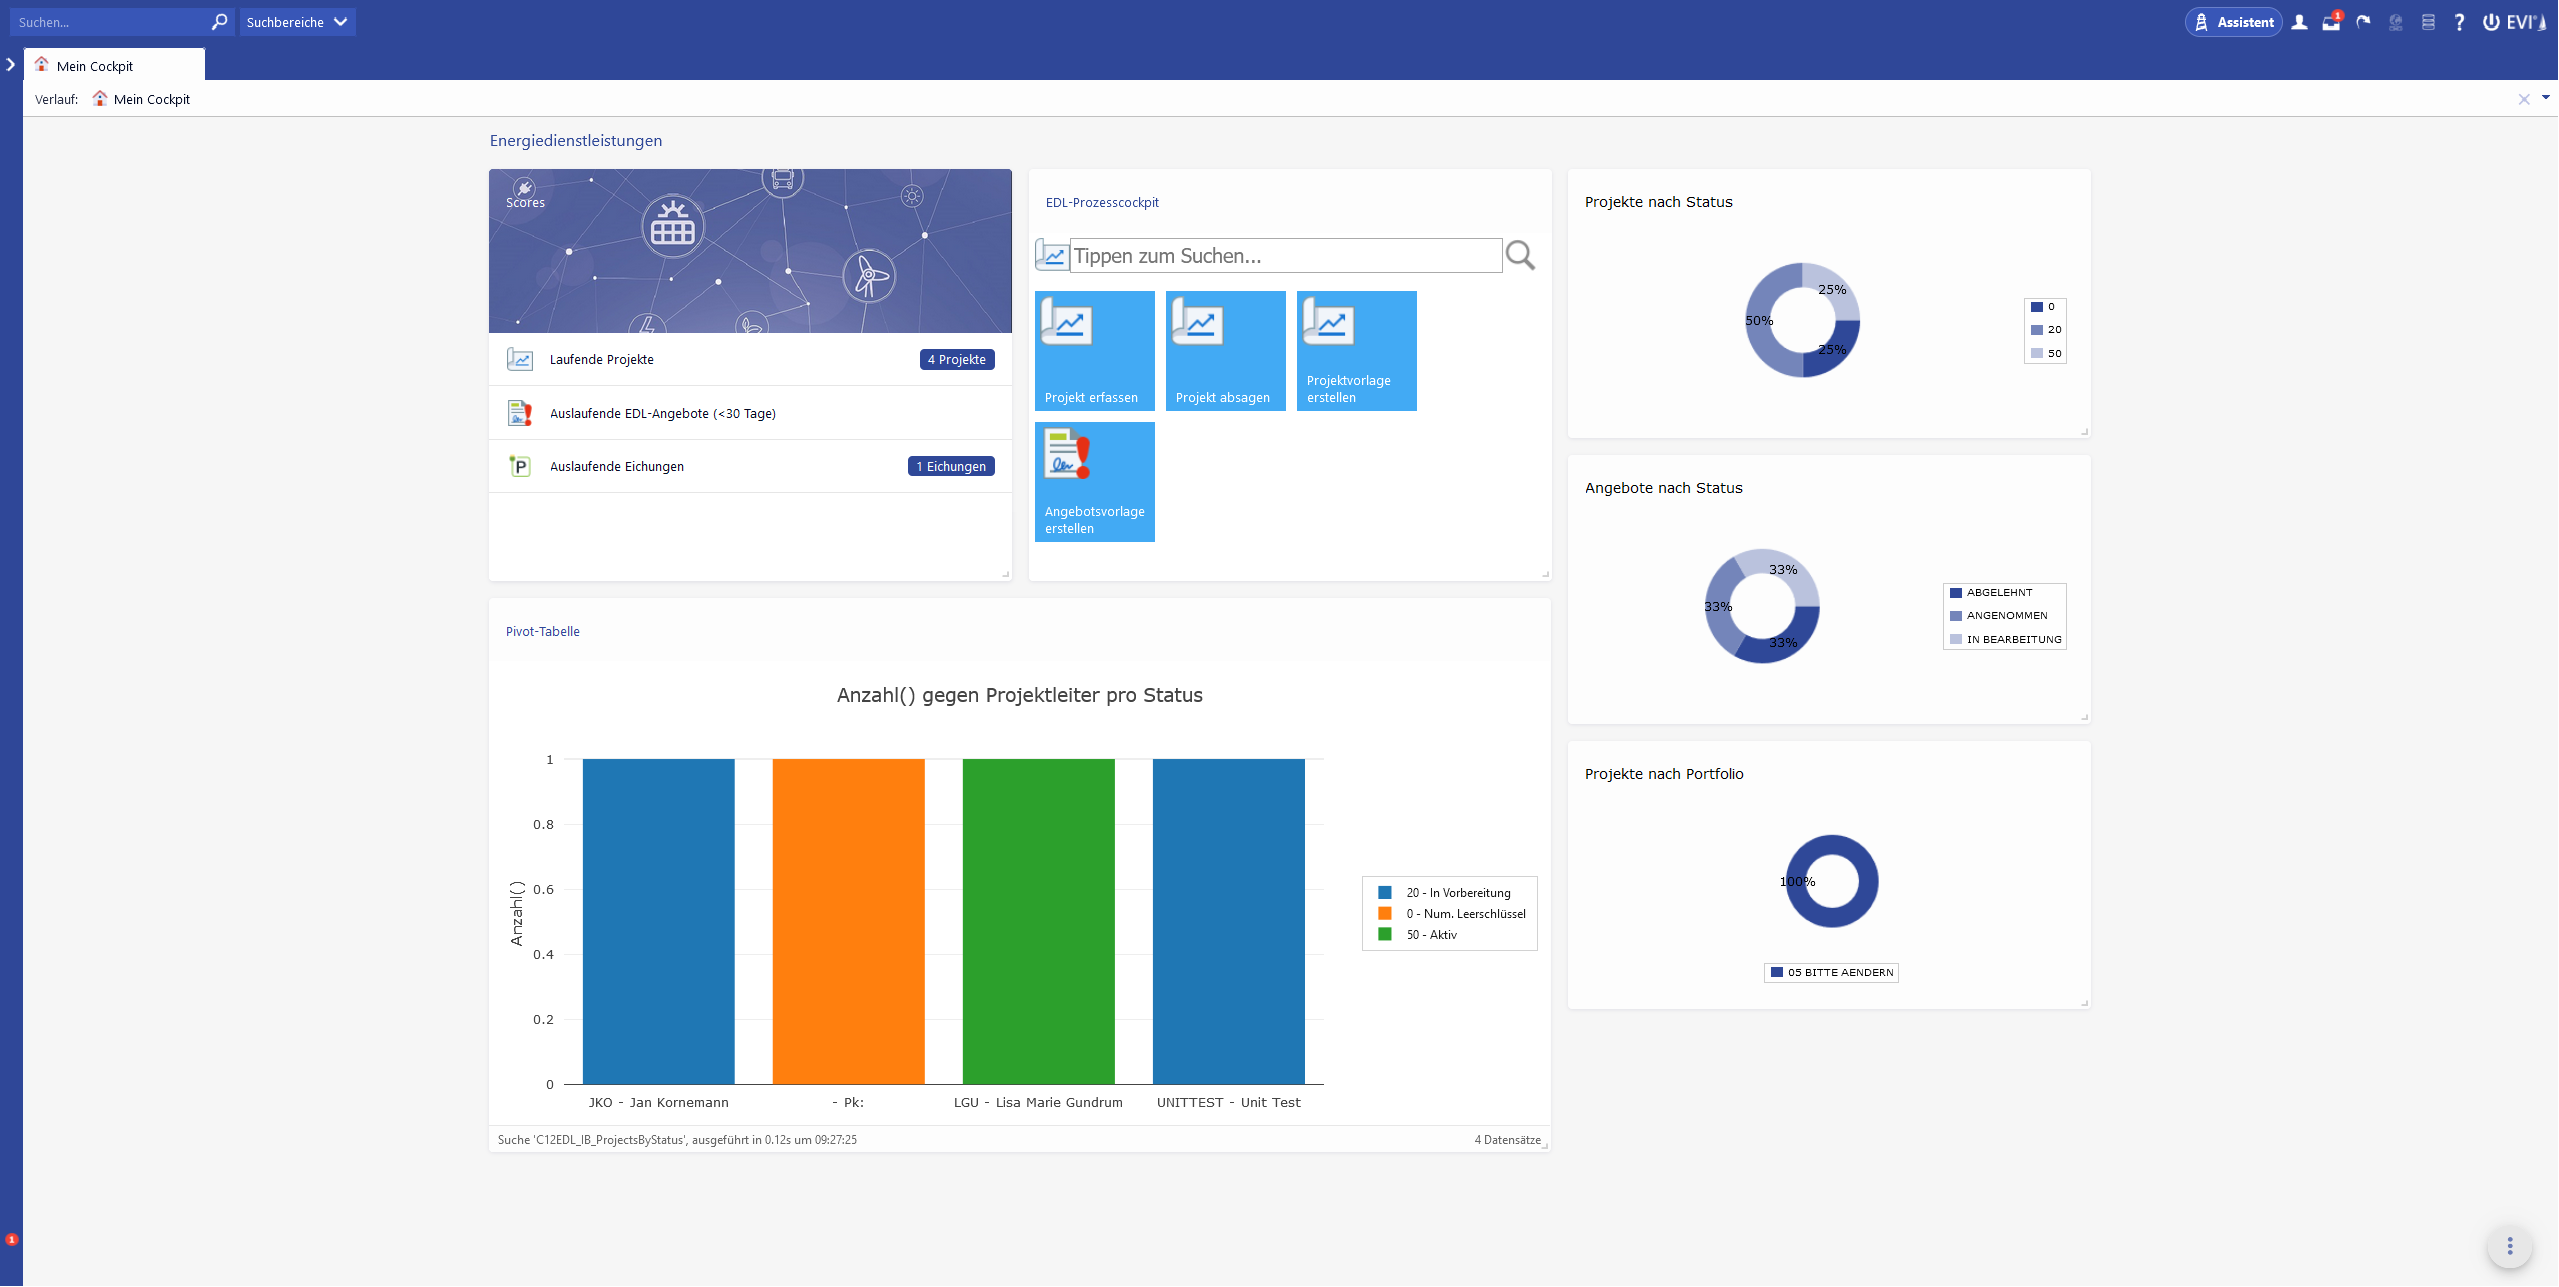Toggle ABGELEHNT legend entry in Angebote chart
This screenshot has width=2559, height=1287.
[1998, 593]
